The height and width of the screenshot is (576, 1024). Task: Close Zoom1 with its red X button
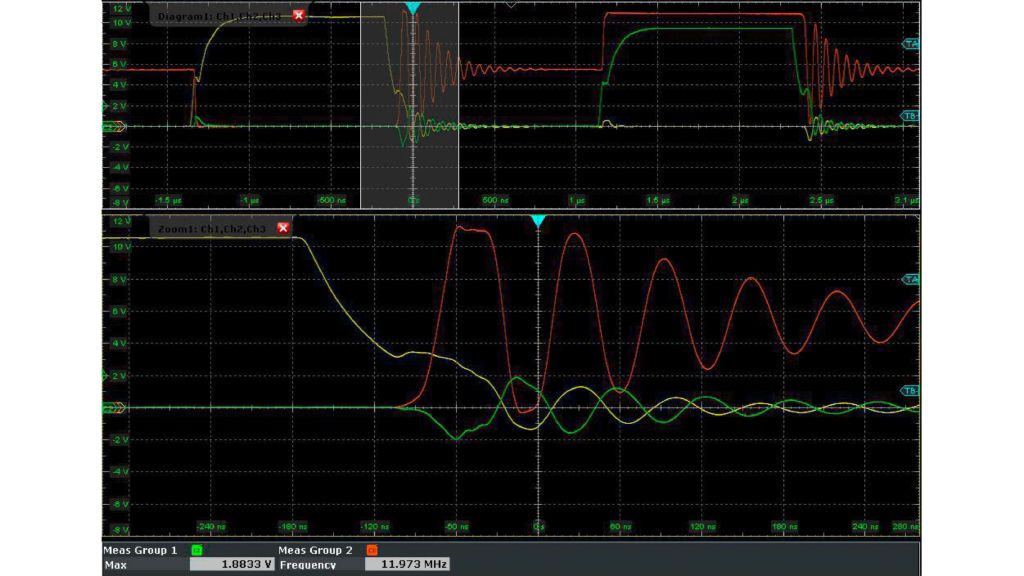(284, 229)
